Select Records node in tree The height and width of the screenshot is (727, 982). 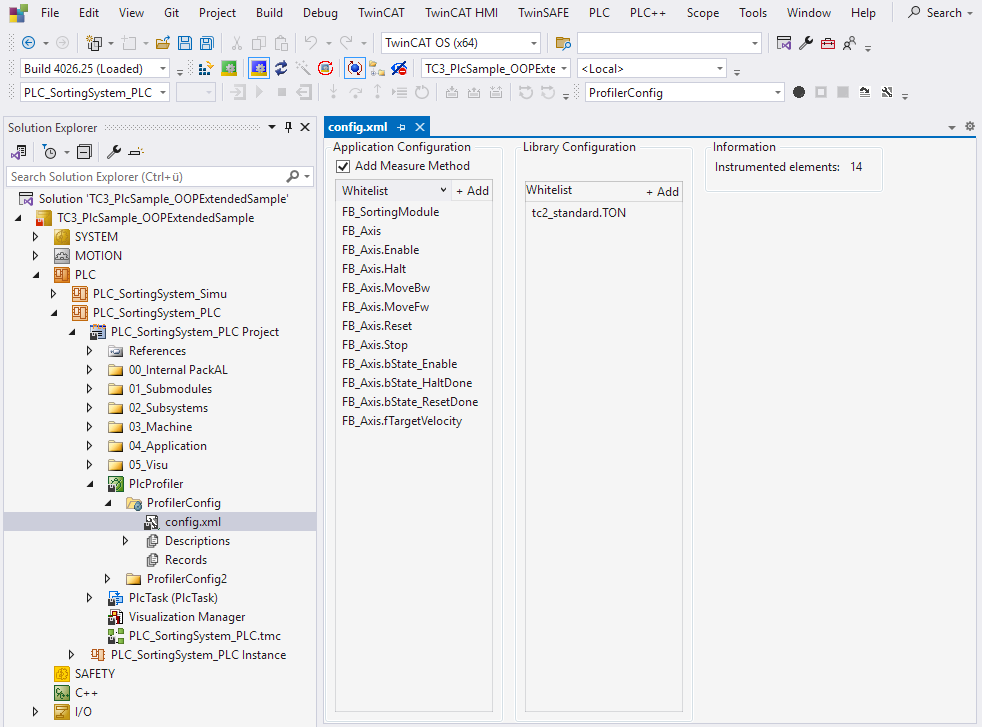[x=185, y=560]
